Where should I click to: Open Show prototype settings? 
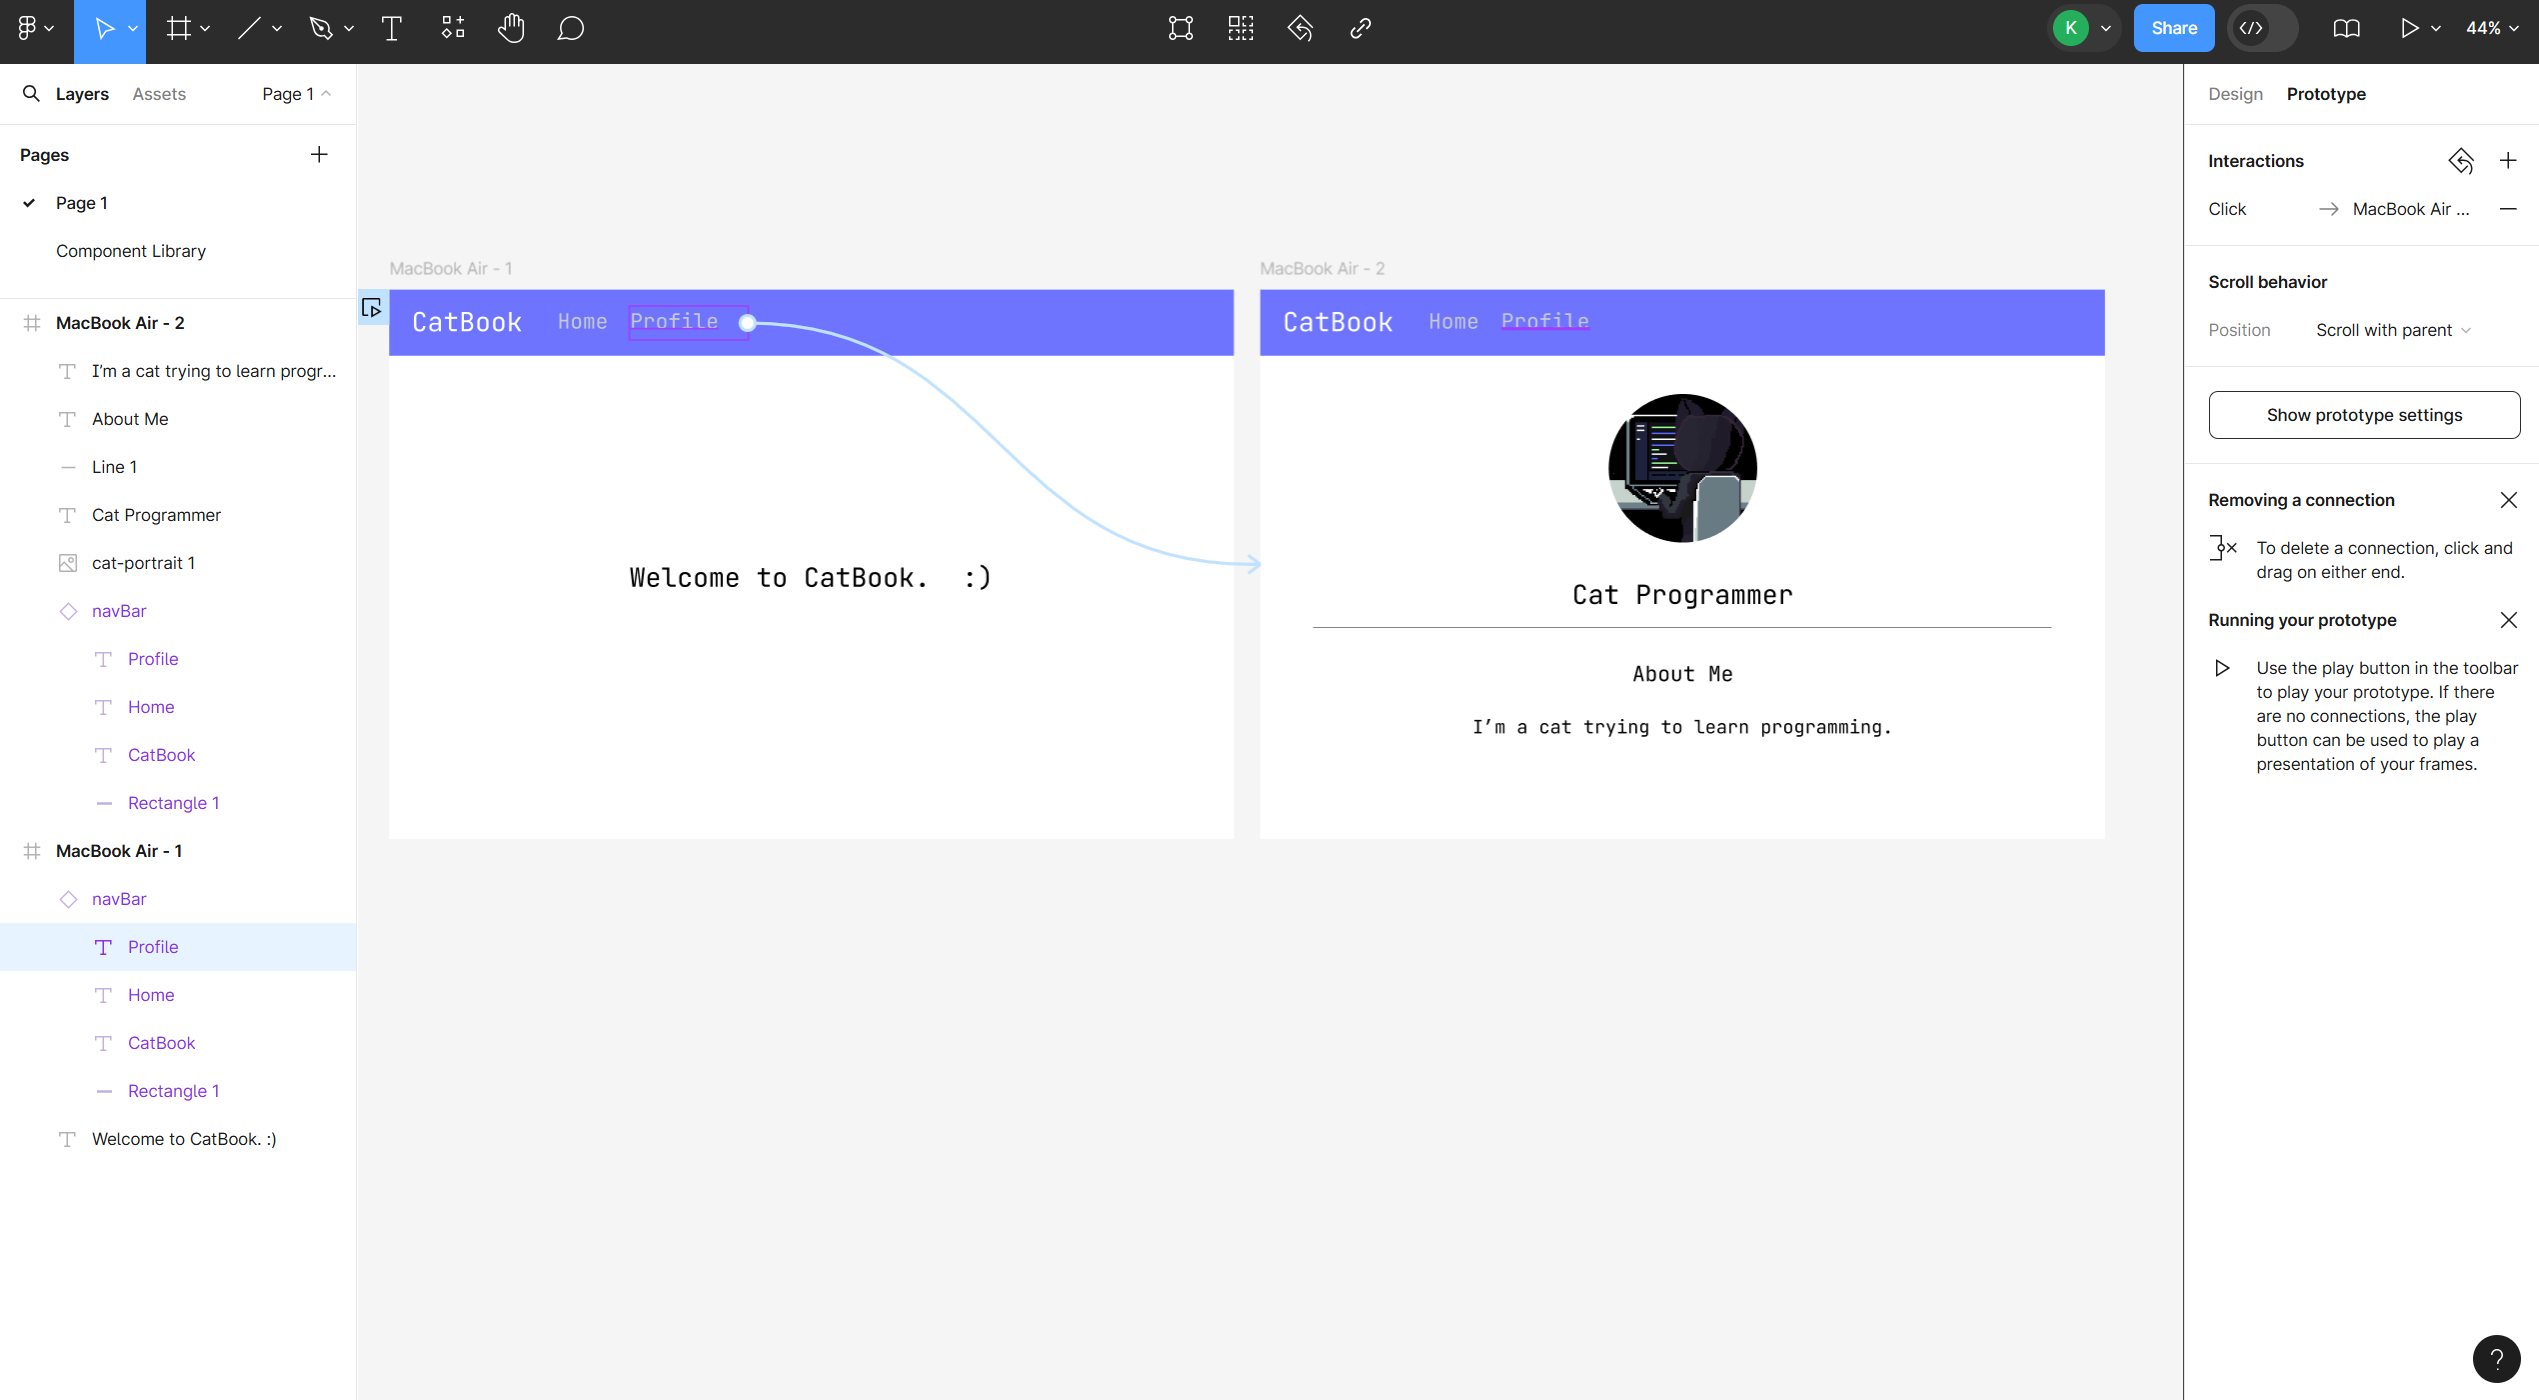pyautogui.click(x=2363, y=414)
